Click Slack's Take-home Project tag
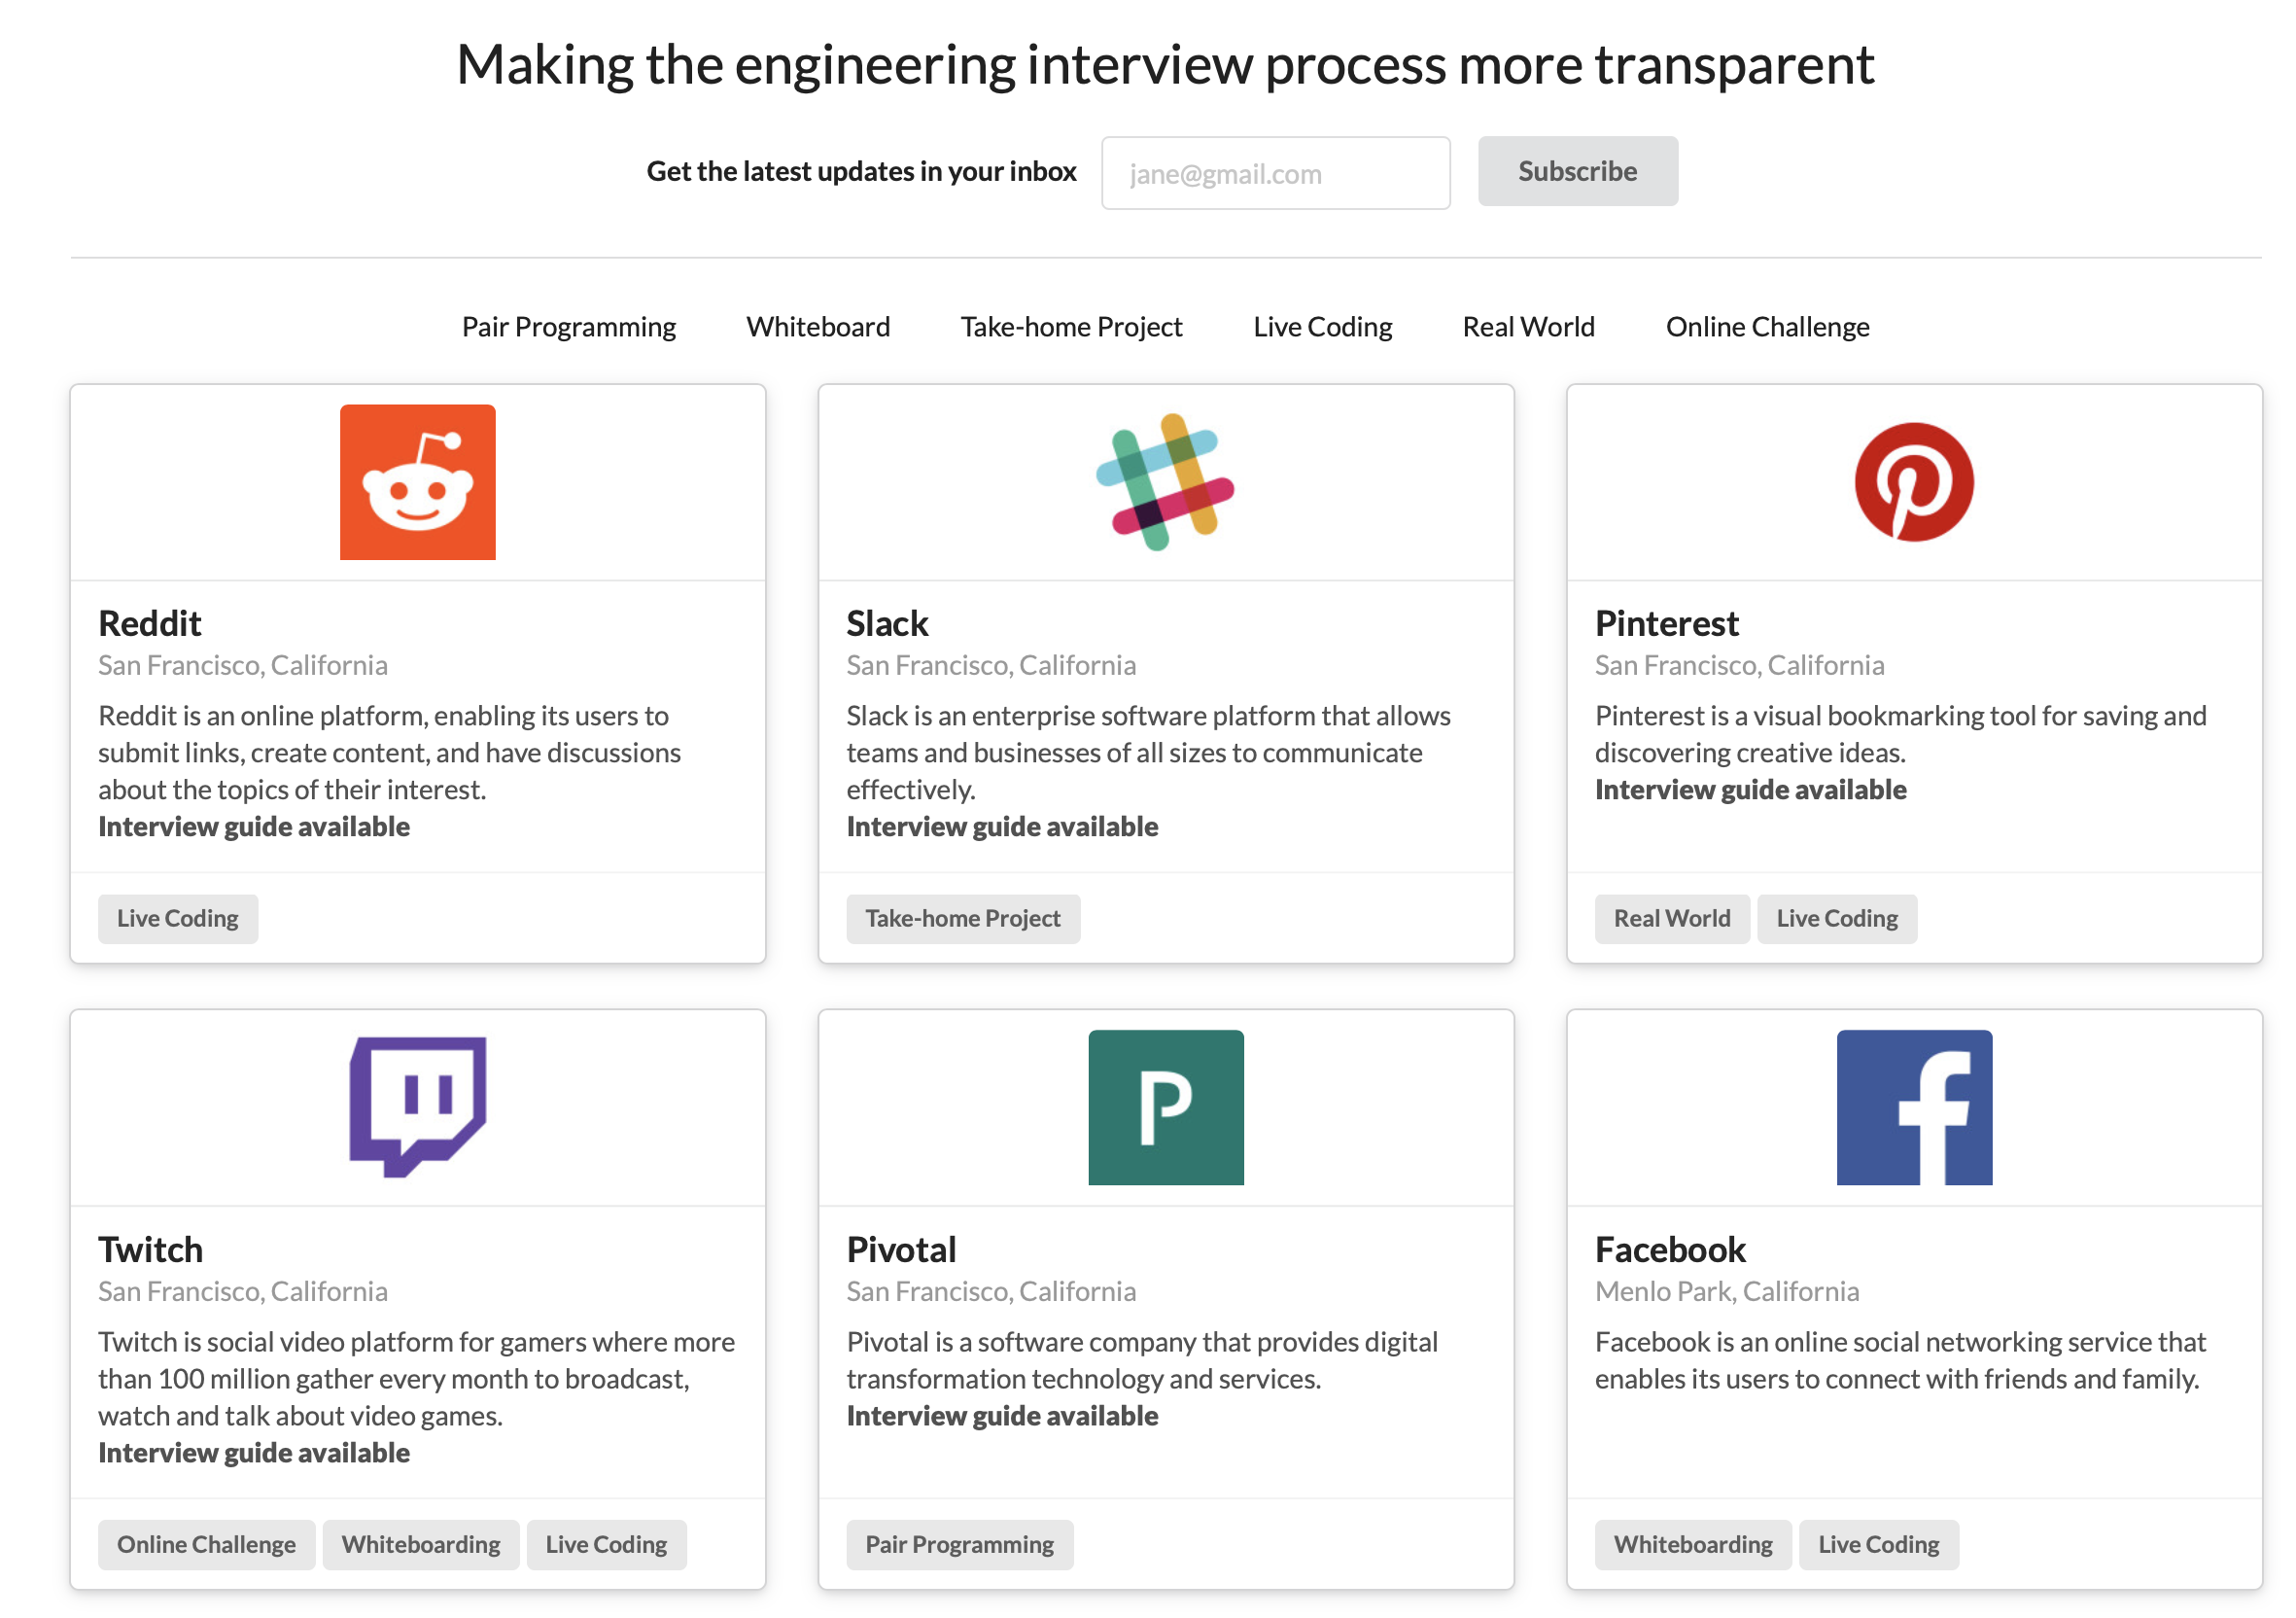Screen dimensions: 2296x1618 [x=962, y=918]
